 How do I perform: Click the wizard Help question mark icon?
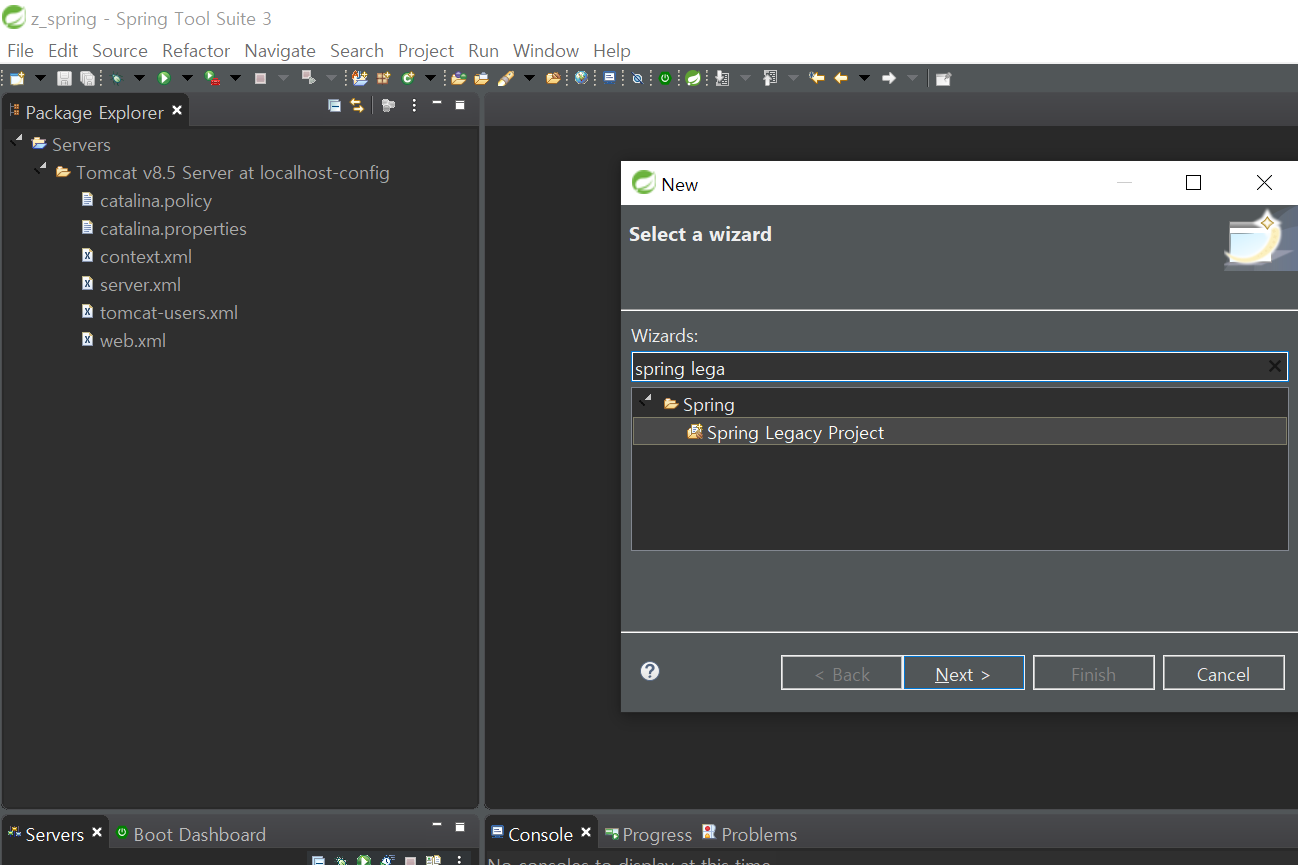tap(650, 671)
